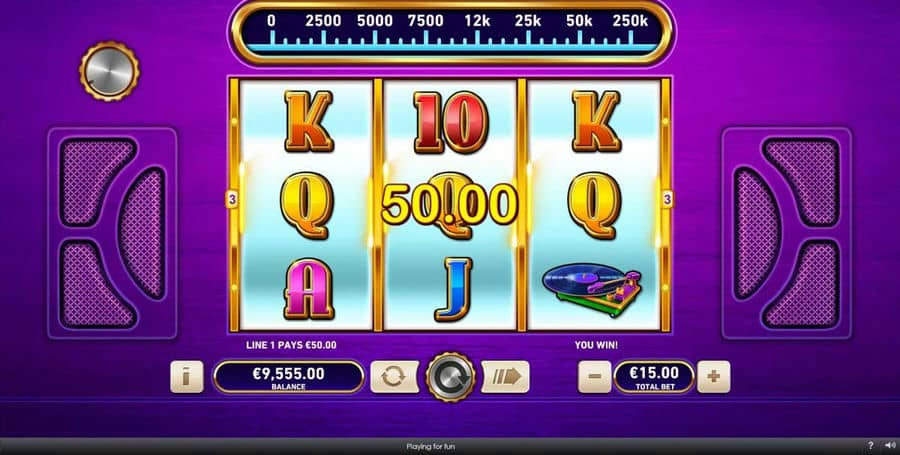
Task: Select the turntable record symbol on reel three
Action: tap(592, 289)
